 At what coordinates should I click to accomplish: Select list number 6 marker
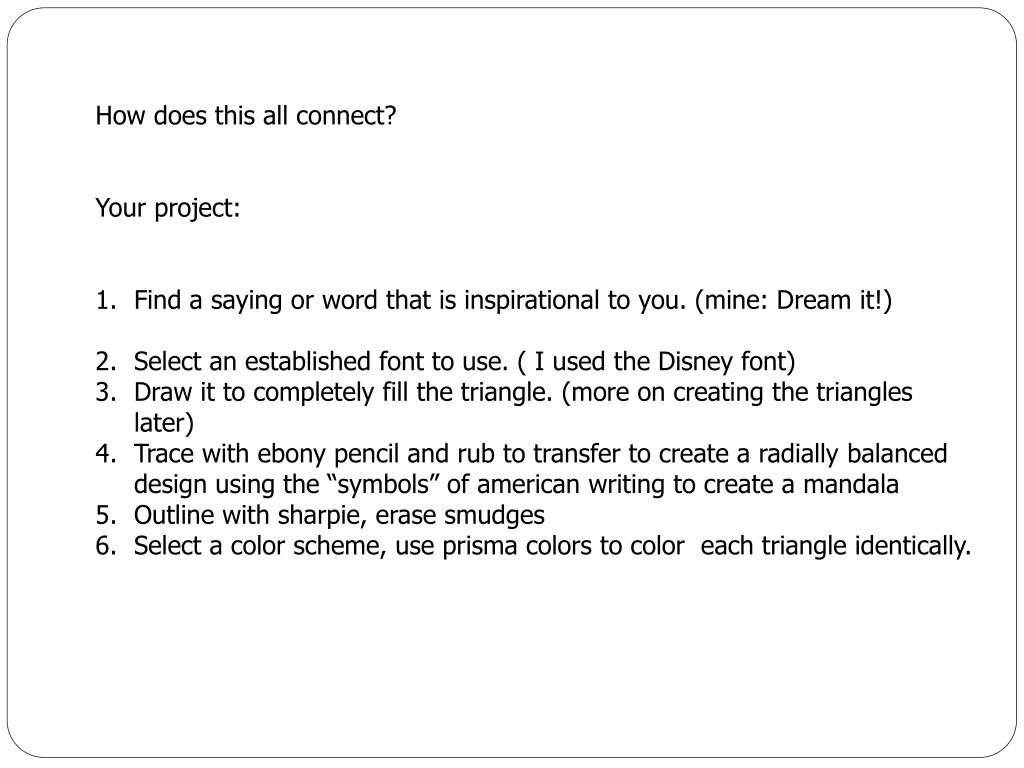pyautogui.click(x=106, y=546)
